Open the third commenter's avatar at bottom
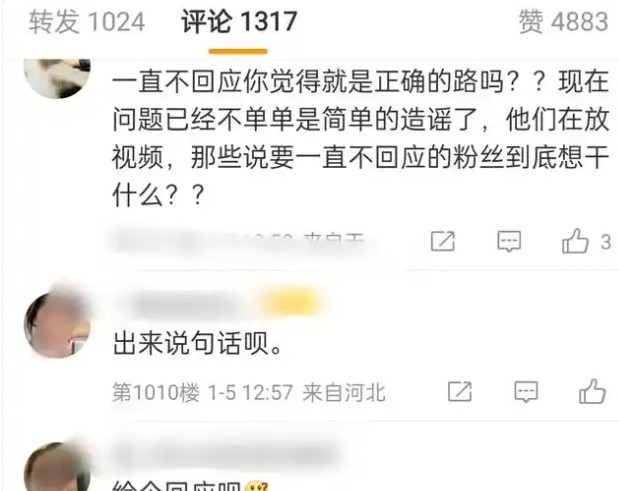Viewport: 619px width, 491px height. 57,468
